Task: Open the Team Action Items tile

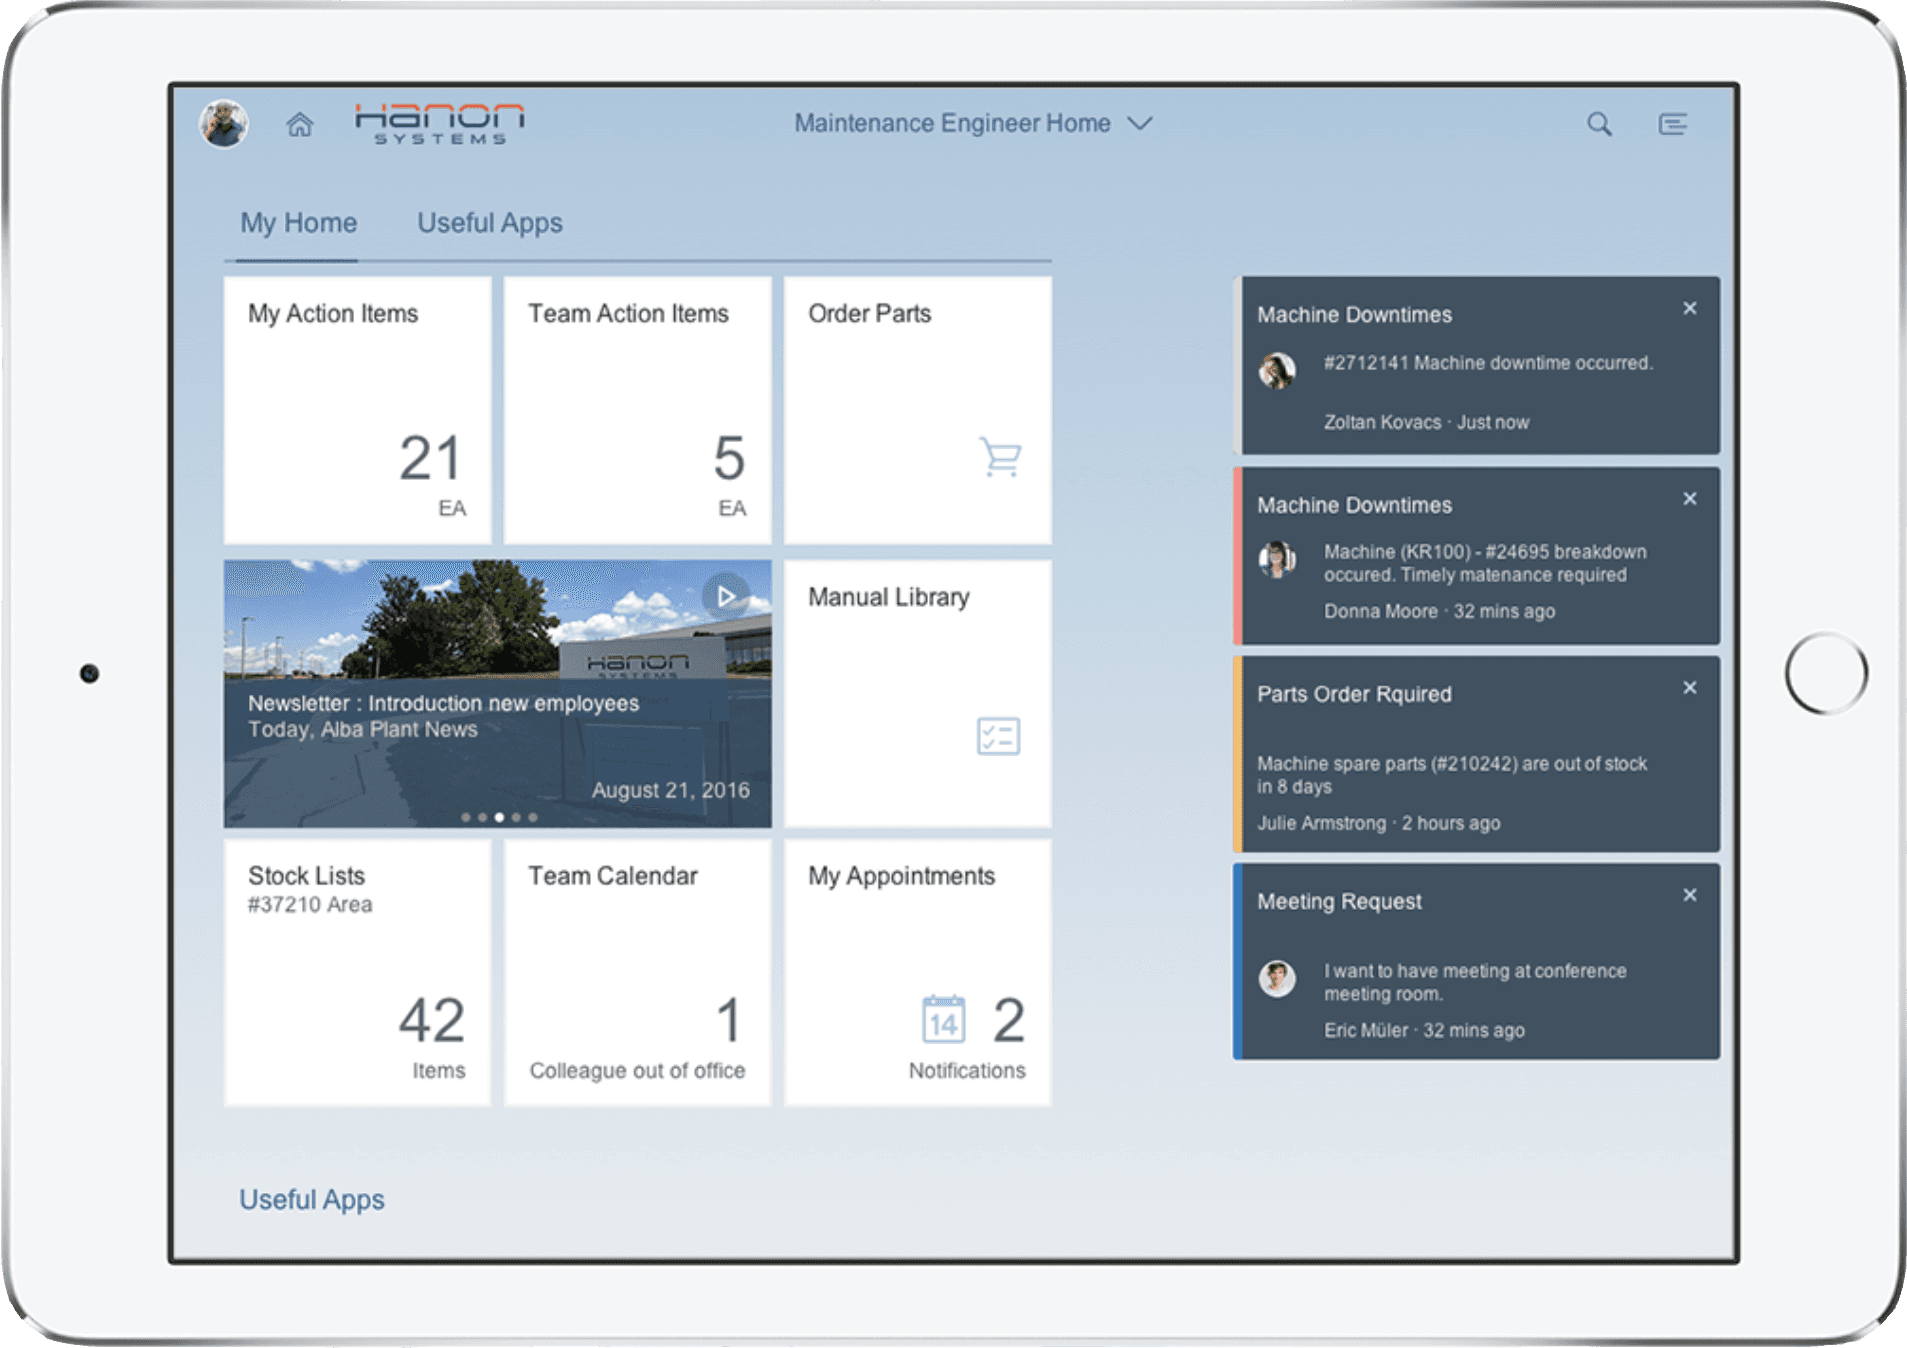Action: (638, 410)
